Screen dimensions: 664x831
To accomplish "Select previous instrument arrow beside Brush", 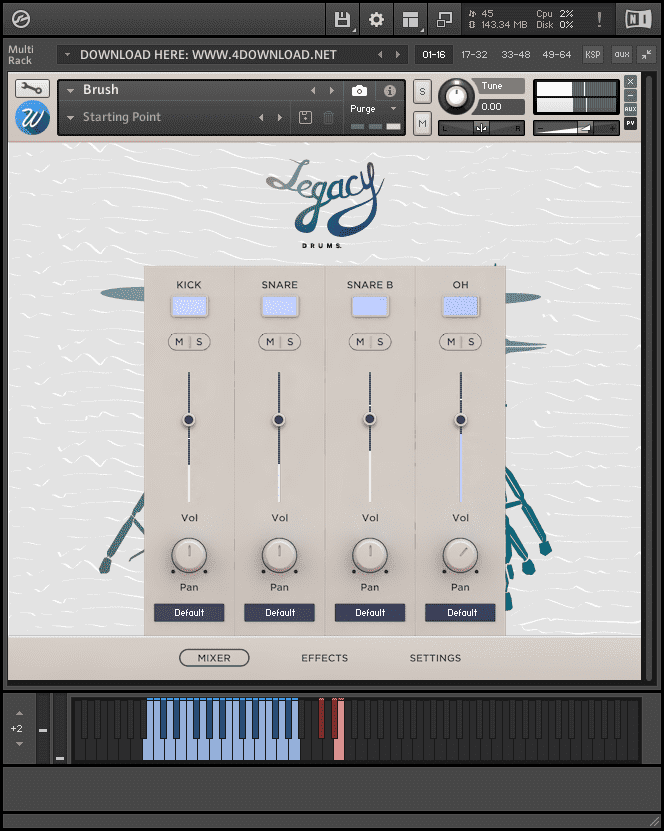I will [x=313, y=91].
